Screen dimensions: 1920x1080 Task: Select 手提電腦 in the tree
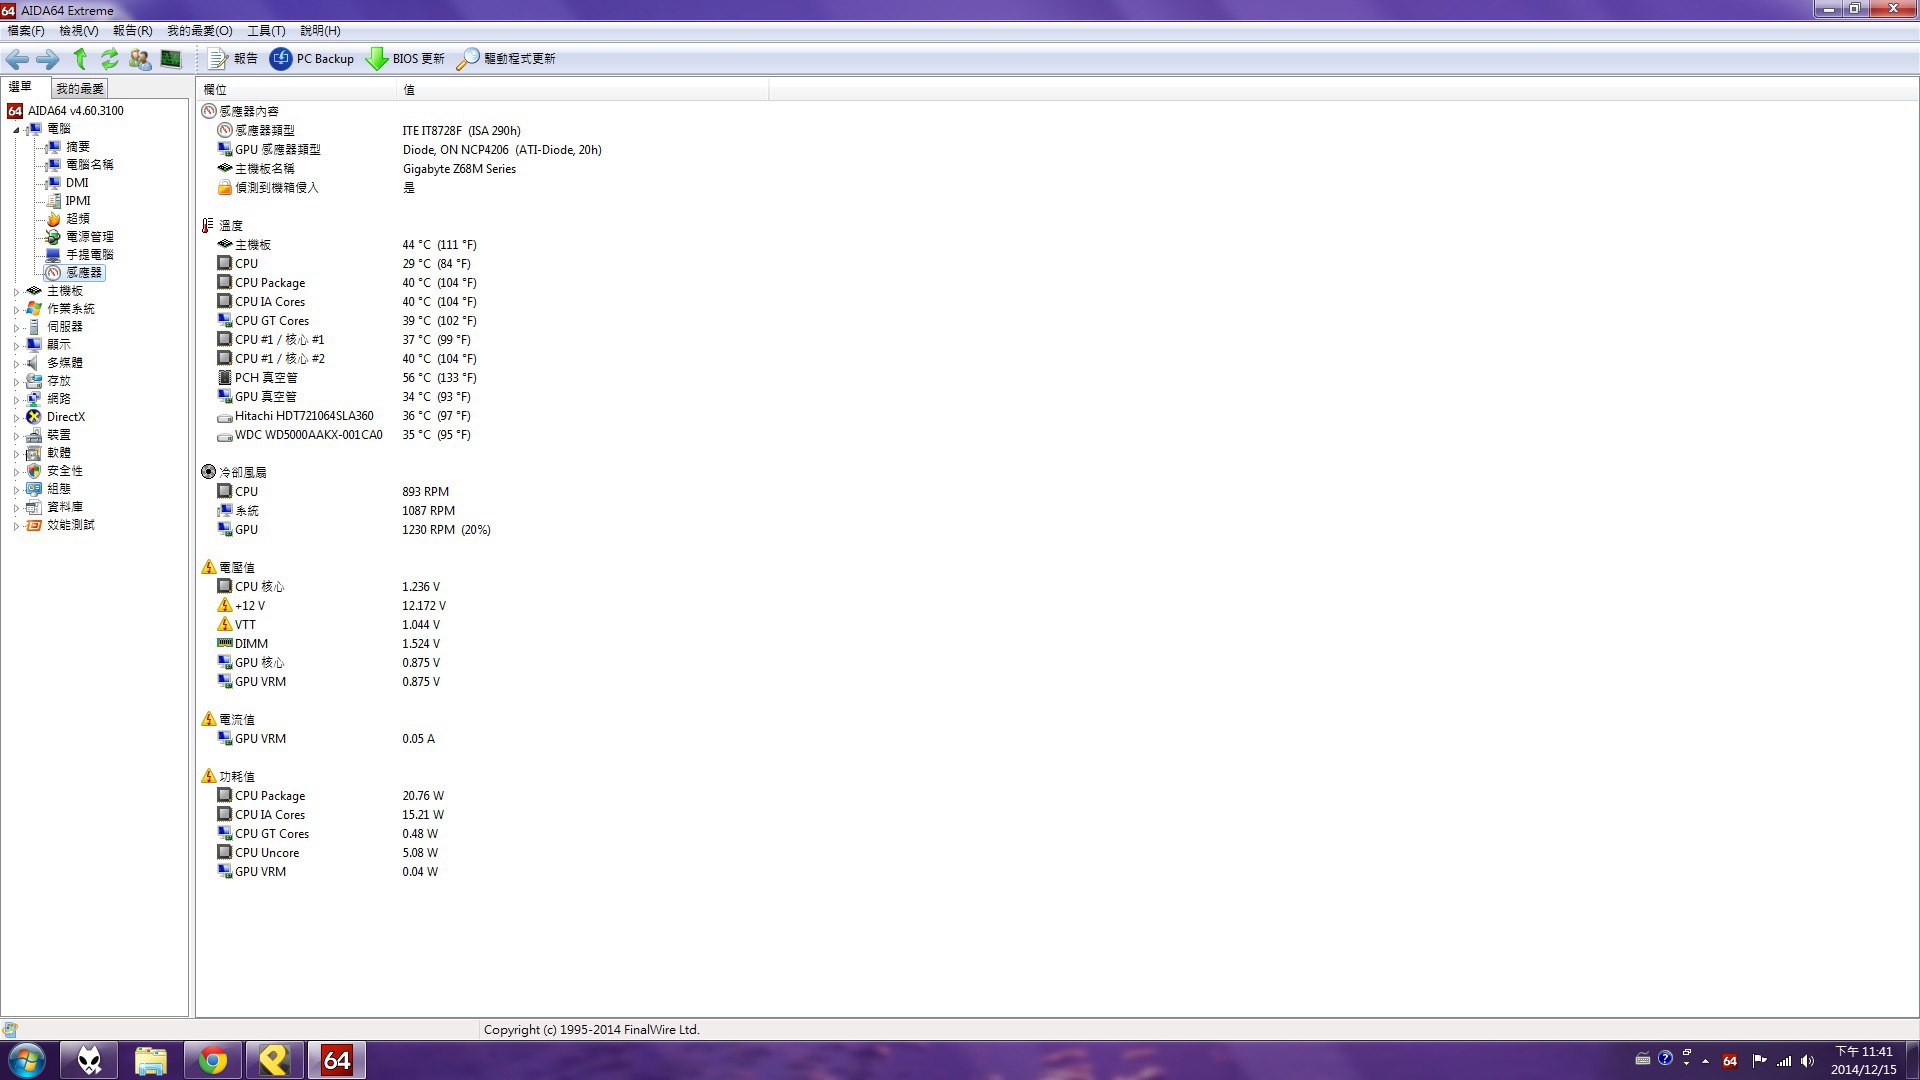pos(90,255)
